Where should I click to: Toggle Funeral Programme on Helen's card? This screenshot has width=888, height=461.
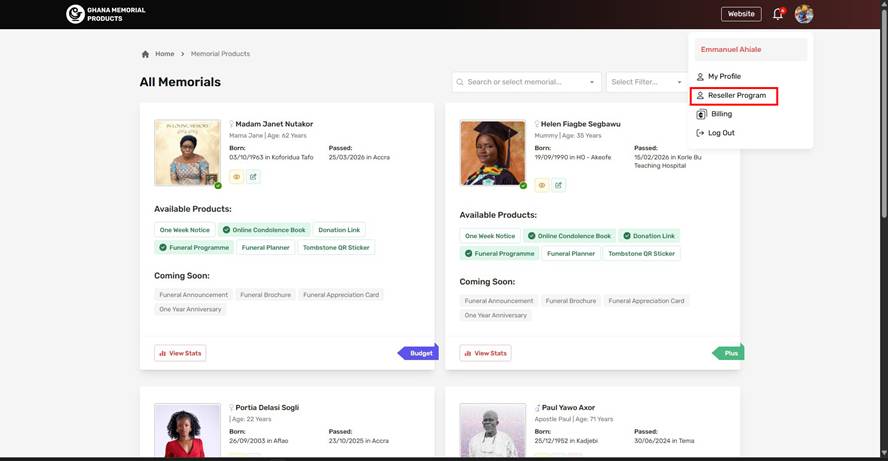click(x=499, y=254)
